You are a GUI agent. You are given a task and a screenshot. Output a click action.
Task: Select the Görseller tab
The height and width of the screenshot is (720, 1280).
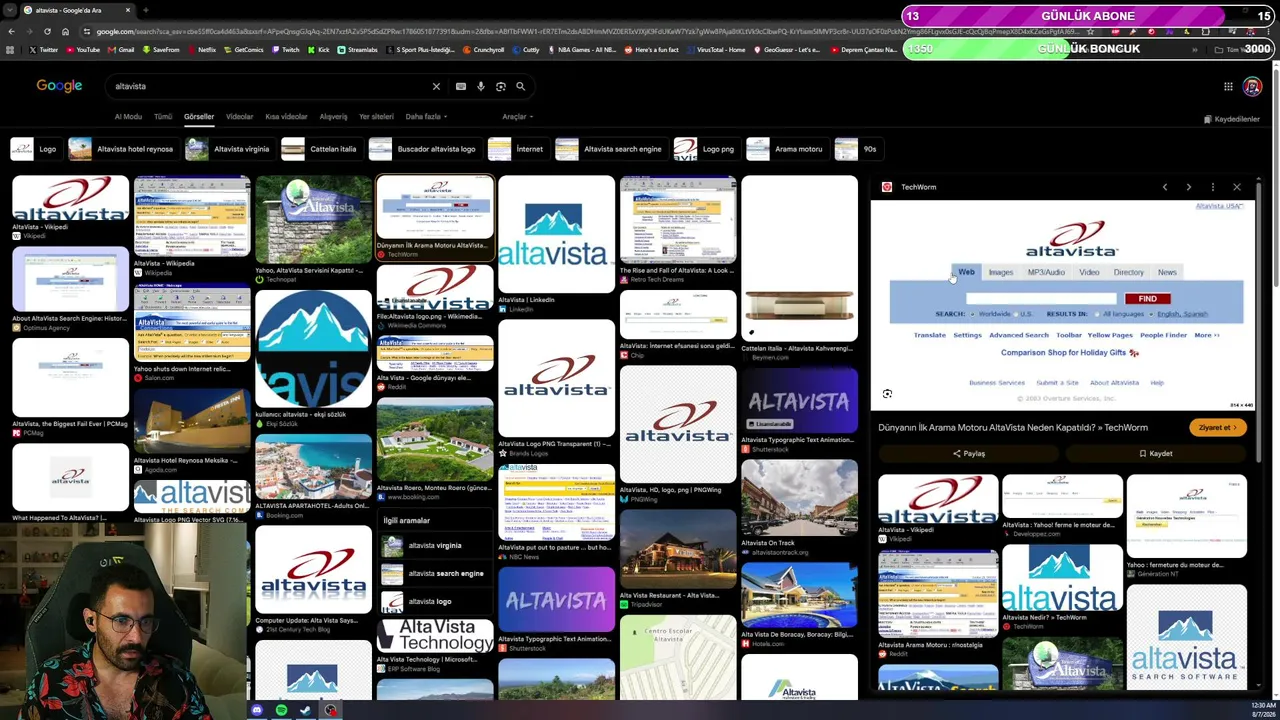[x=199, y=117]
